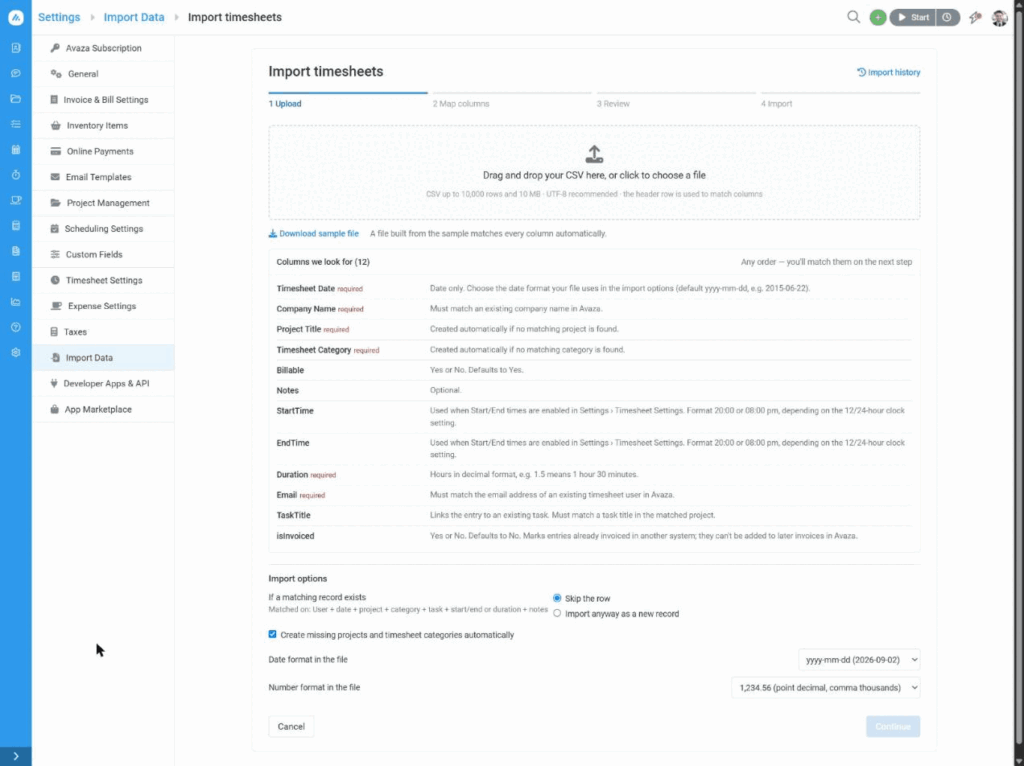This screenshot has width=1024, height=766.
Task: Click the Avaza logo icon top-left
Action: tap(16, 18)
